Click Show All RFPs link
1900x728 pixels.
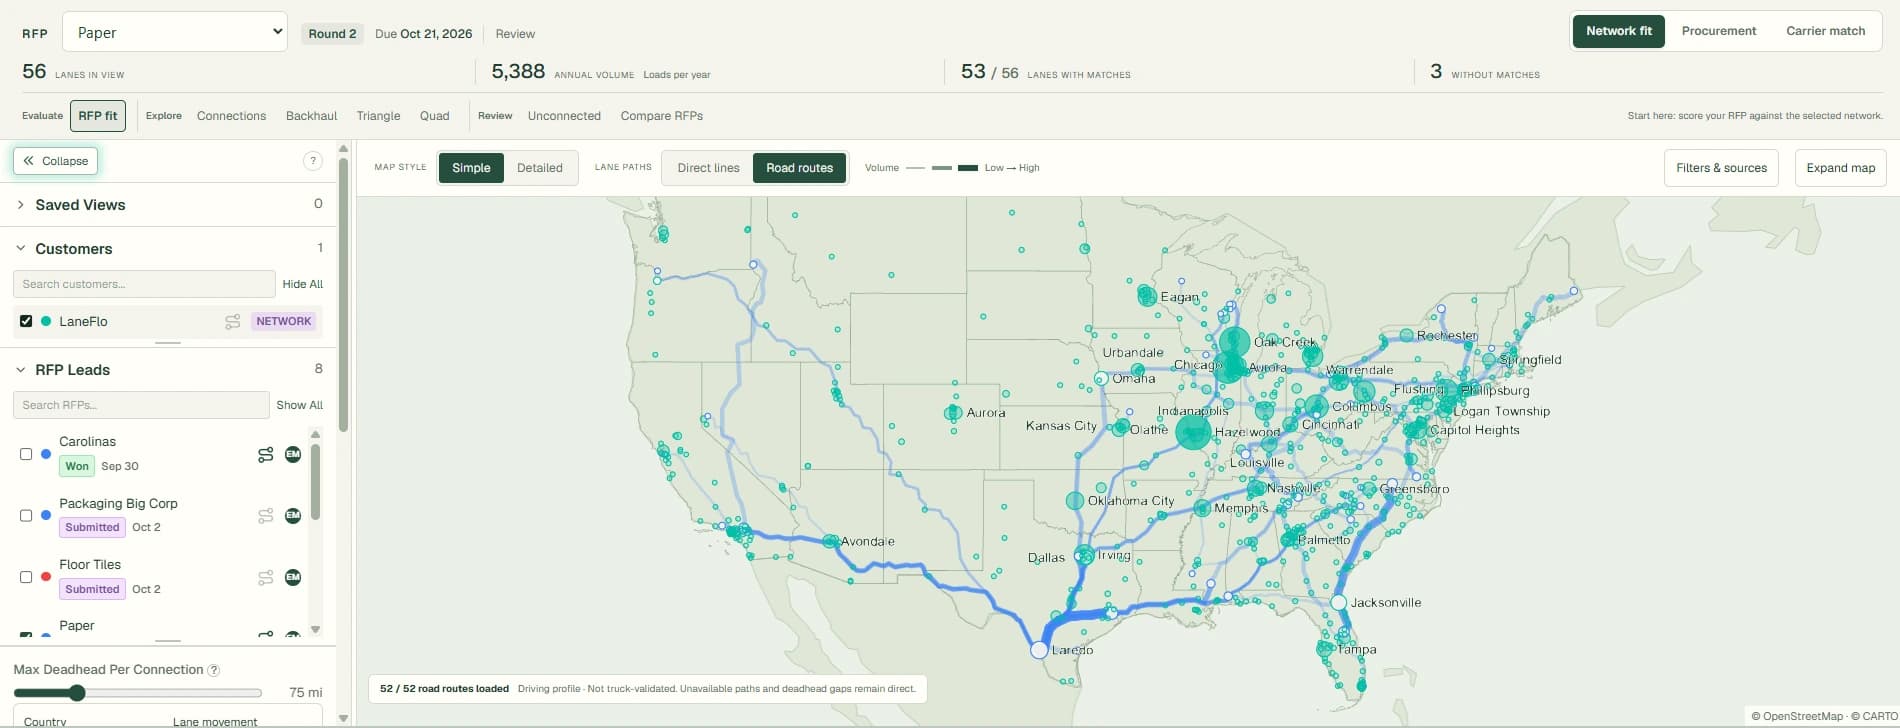pos(299,405)
